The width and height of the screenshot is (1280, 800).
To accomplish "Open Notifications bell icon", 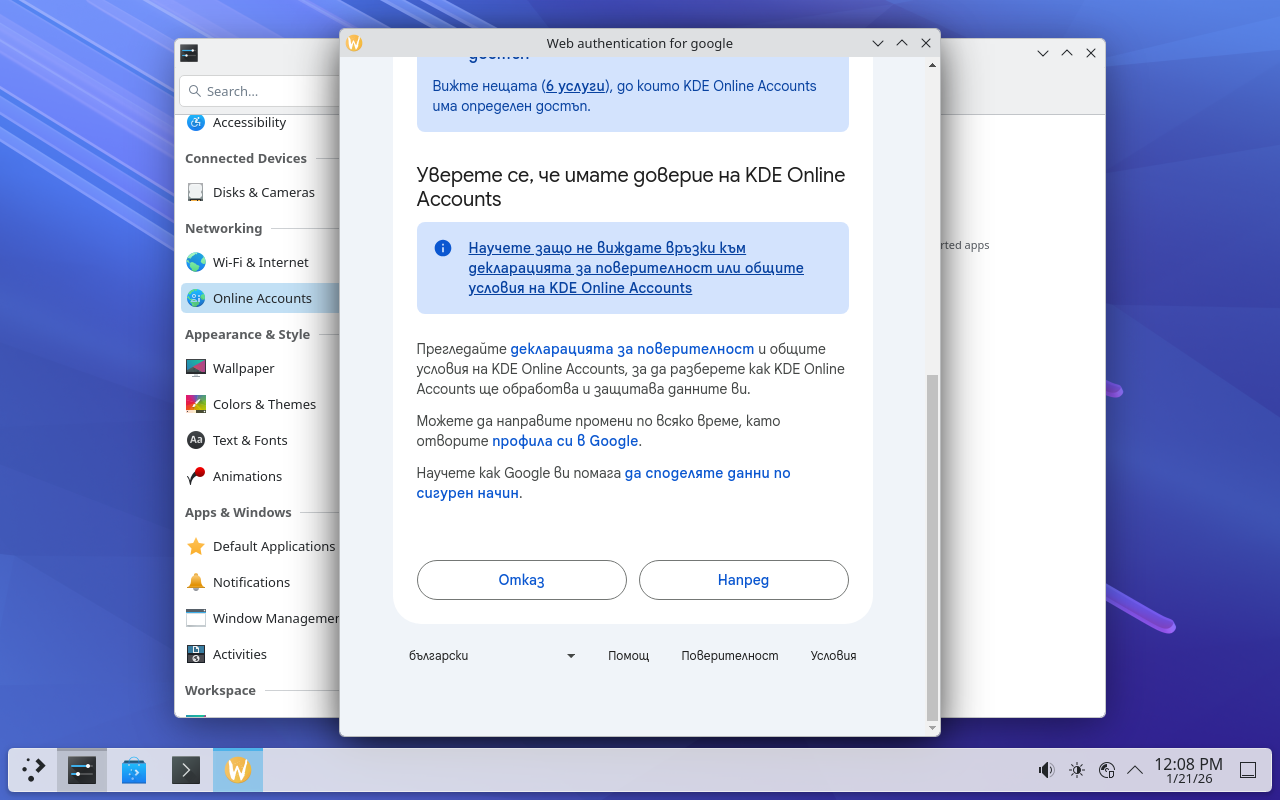I will pos(196,583).
